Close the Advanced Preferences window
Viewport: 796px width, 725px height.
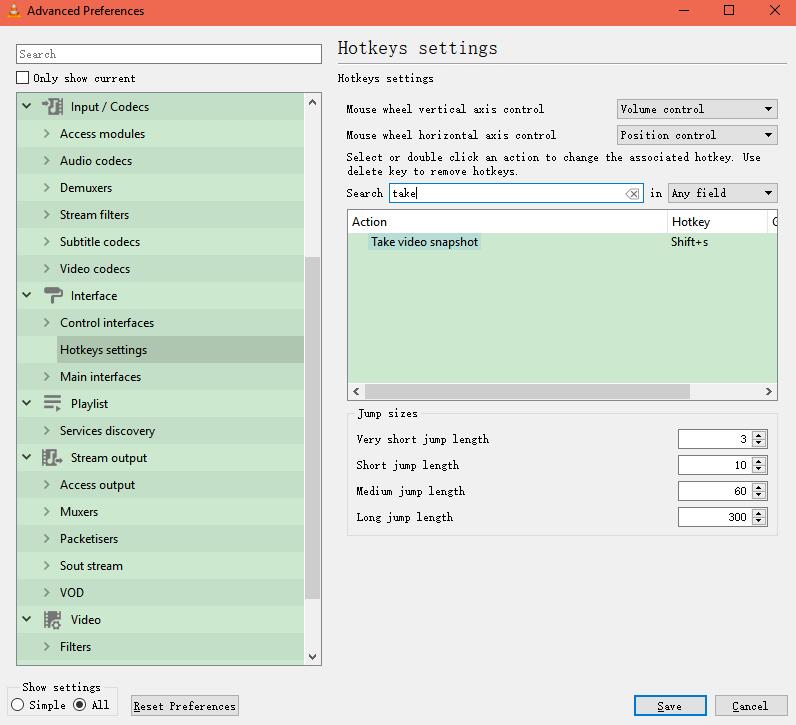point(774,10)
